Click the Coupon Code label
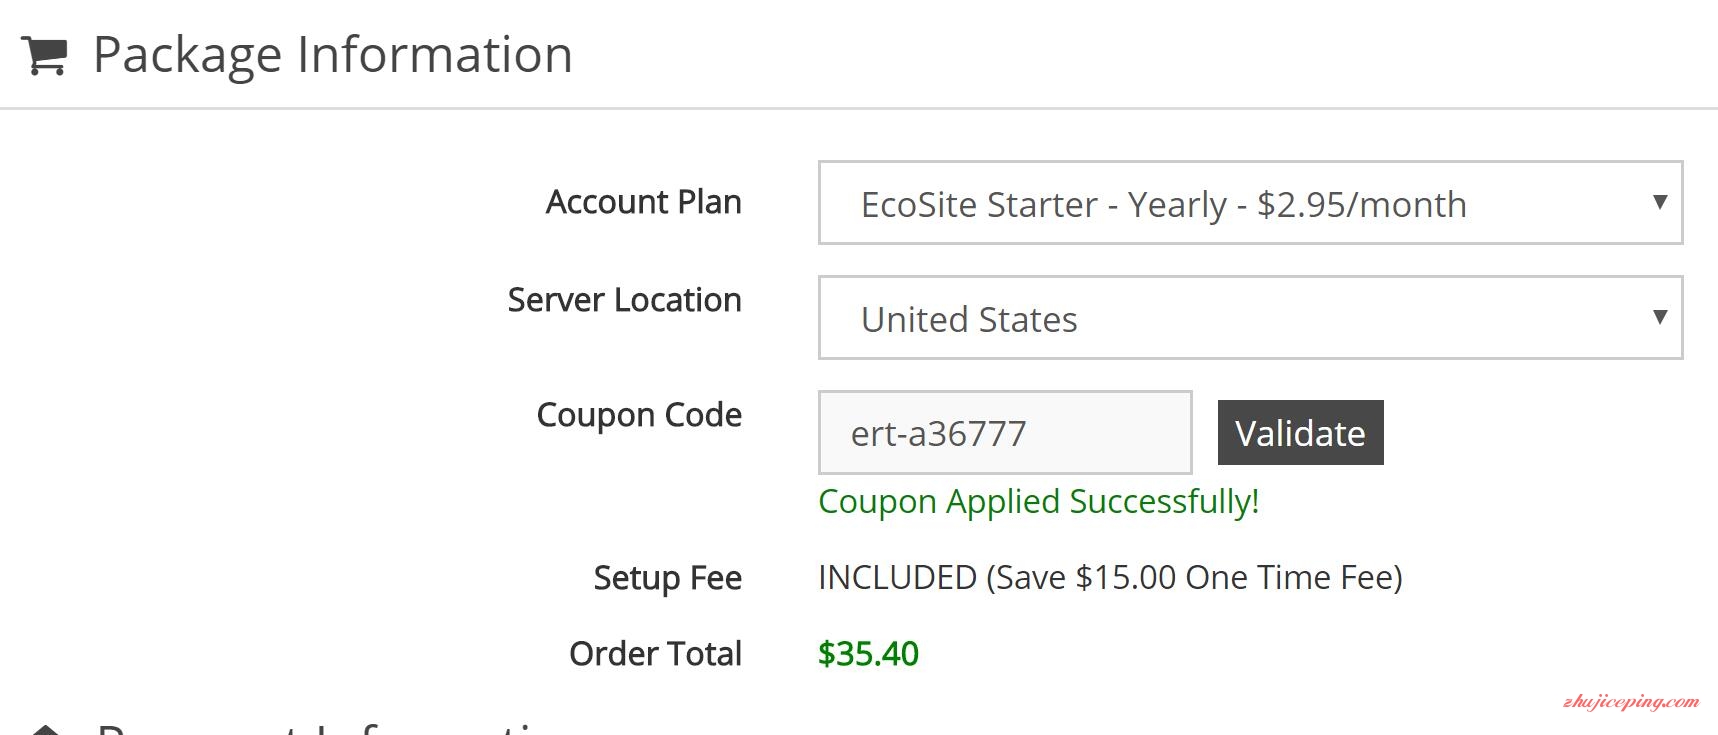 coord(639,415)
